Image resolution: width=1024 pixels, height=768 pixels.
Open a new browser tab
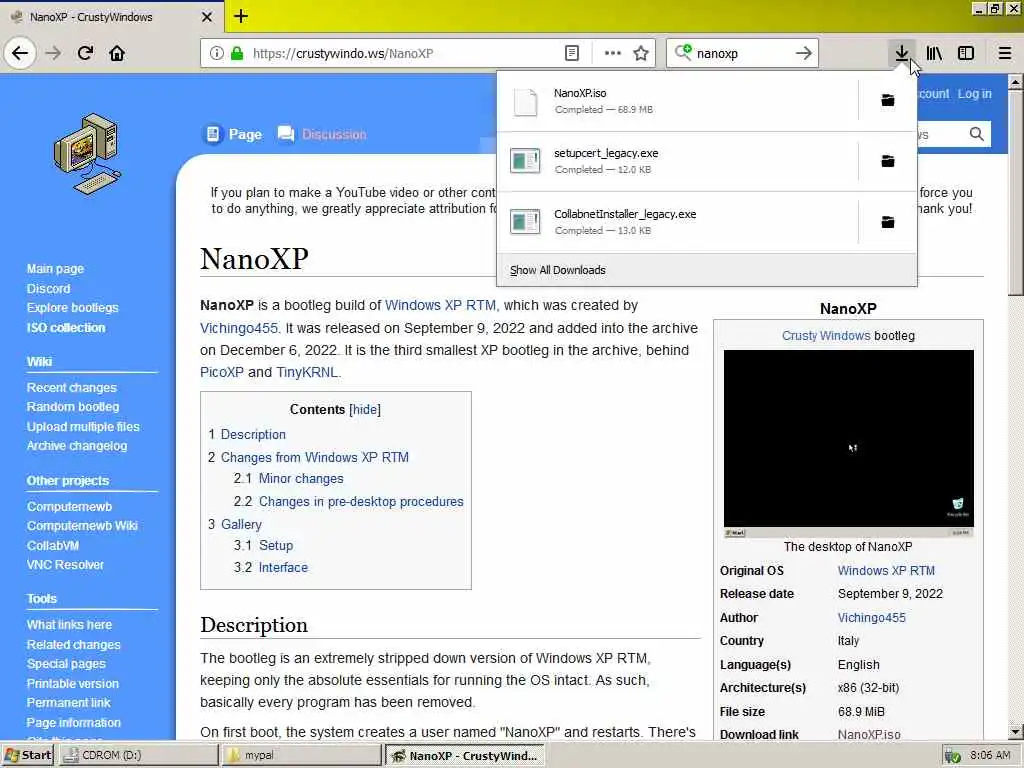tap(241, 16)
